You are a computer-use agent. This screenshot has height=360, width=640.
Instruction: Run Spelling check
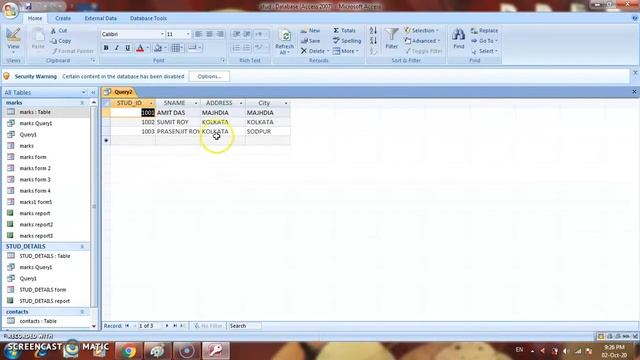pyautogui.click(x=347, y=41)
